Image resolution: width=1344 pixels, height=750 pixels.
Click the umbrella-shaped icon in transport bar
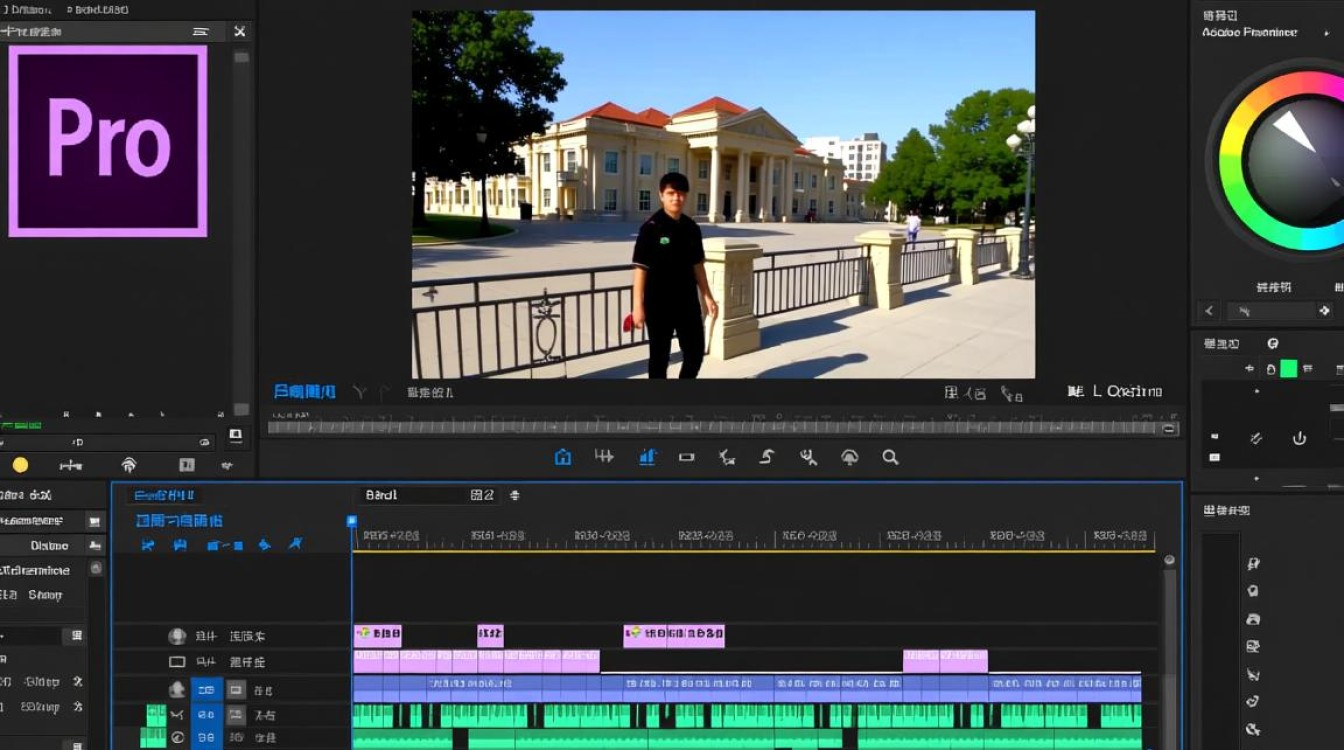pos(850,457)
